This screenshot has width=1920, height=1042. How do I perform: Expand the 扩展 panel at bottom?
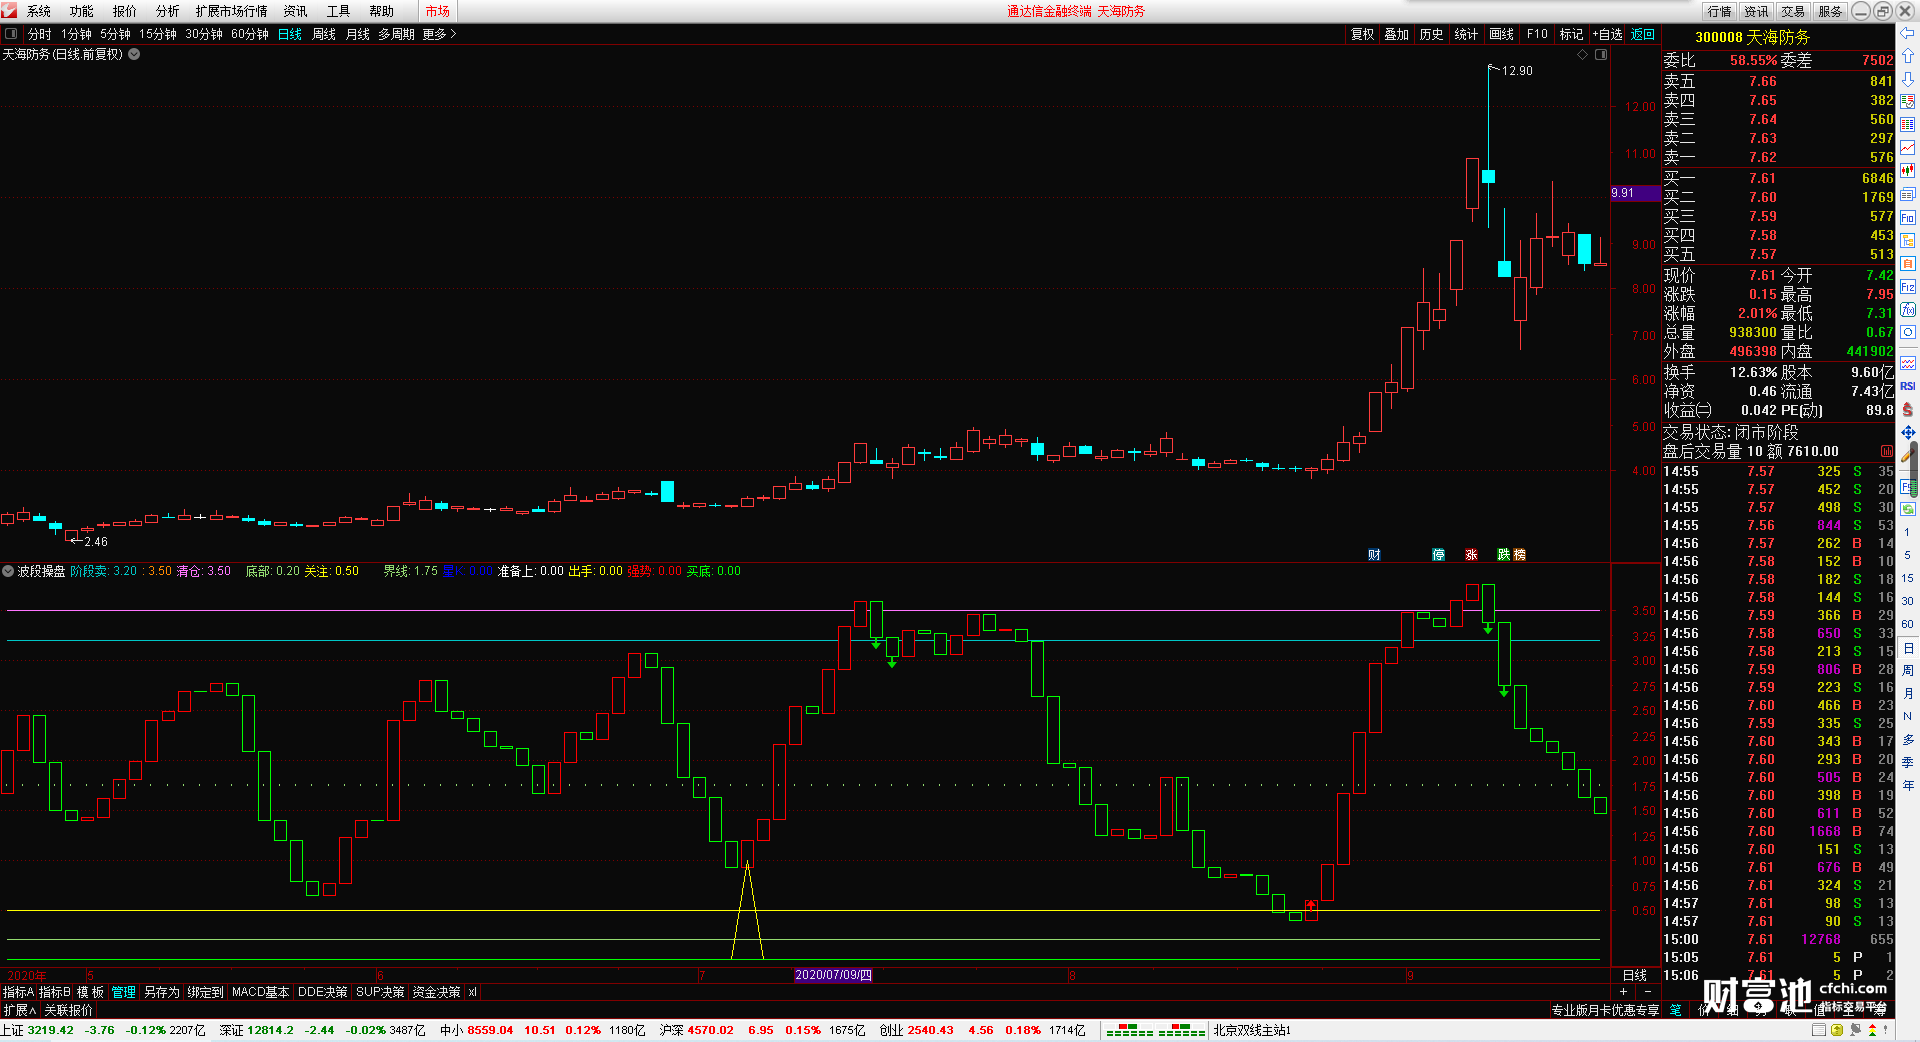(x=19, y=1010)
